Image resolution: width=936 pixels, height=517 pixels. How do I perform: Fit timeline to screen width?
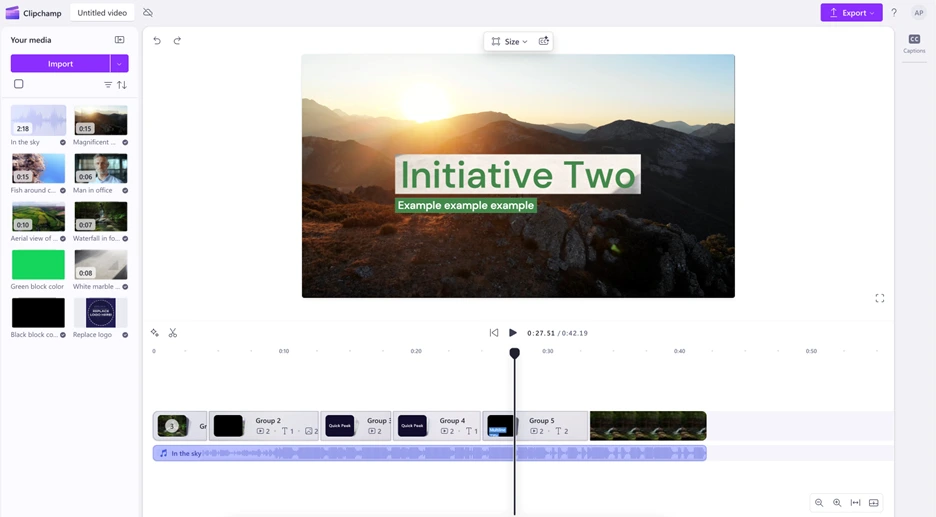pos(855,503)
